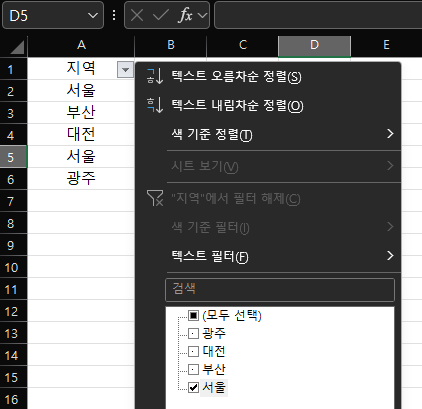The height and width of the screenshot is (409, 422).
Task: Select column A header
Action: point(81,45)
